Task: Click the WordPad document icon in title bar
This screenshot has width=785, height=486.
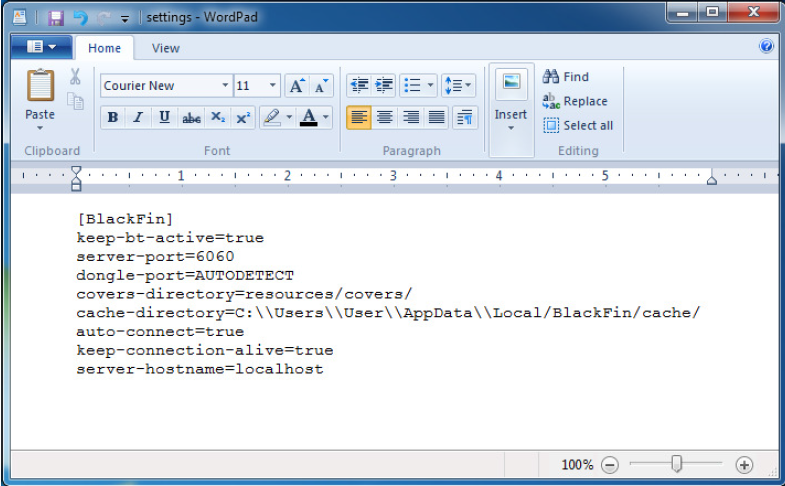Action: tap(20, 18)
